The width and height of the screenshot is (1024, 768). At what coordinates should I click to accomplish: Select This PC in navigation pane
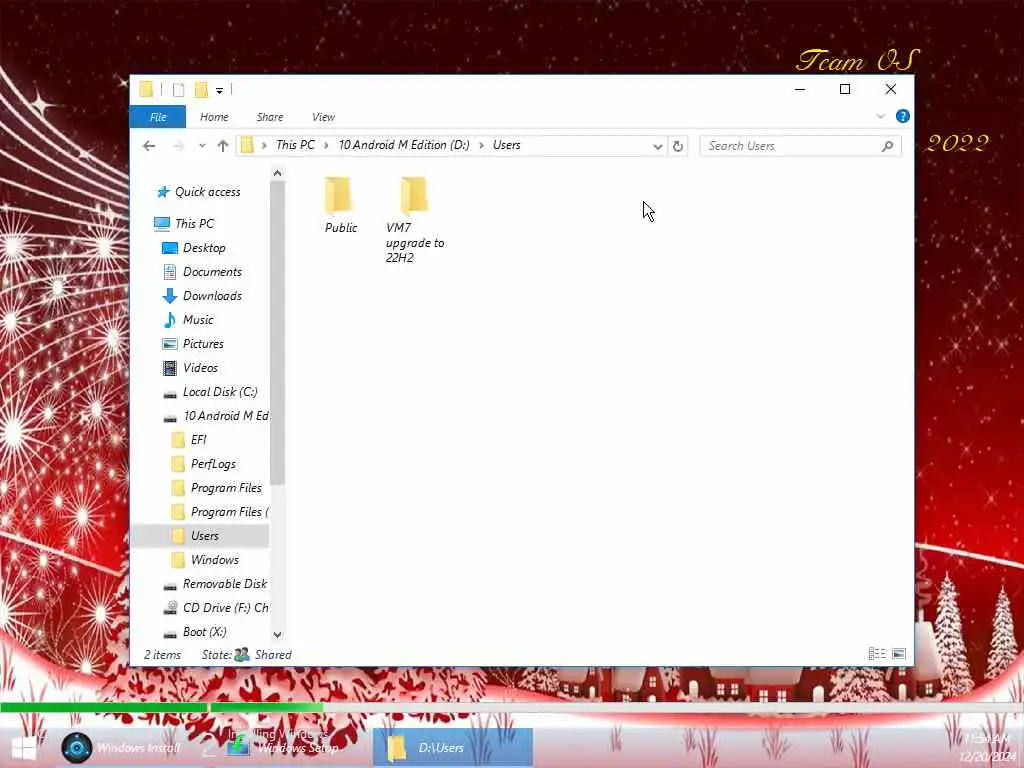pos(184,223)
